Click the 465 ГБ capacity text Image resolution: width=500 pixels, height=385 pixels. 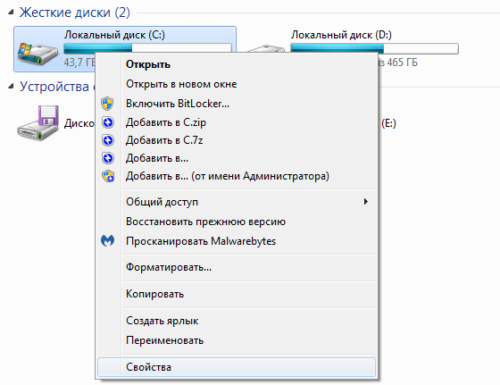point(402,62)
